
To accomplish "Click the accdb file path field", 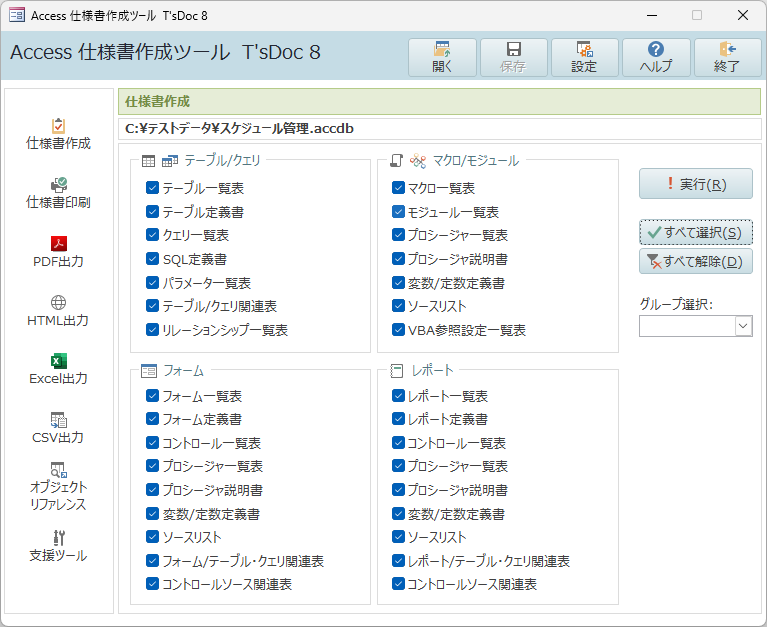I will coord(439,129).
